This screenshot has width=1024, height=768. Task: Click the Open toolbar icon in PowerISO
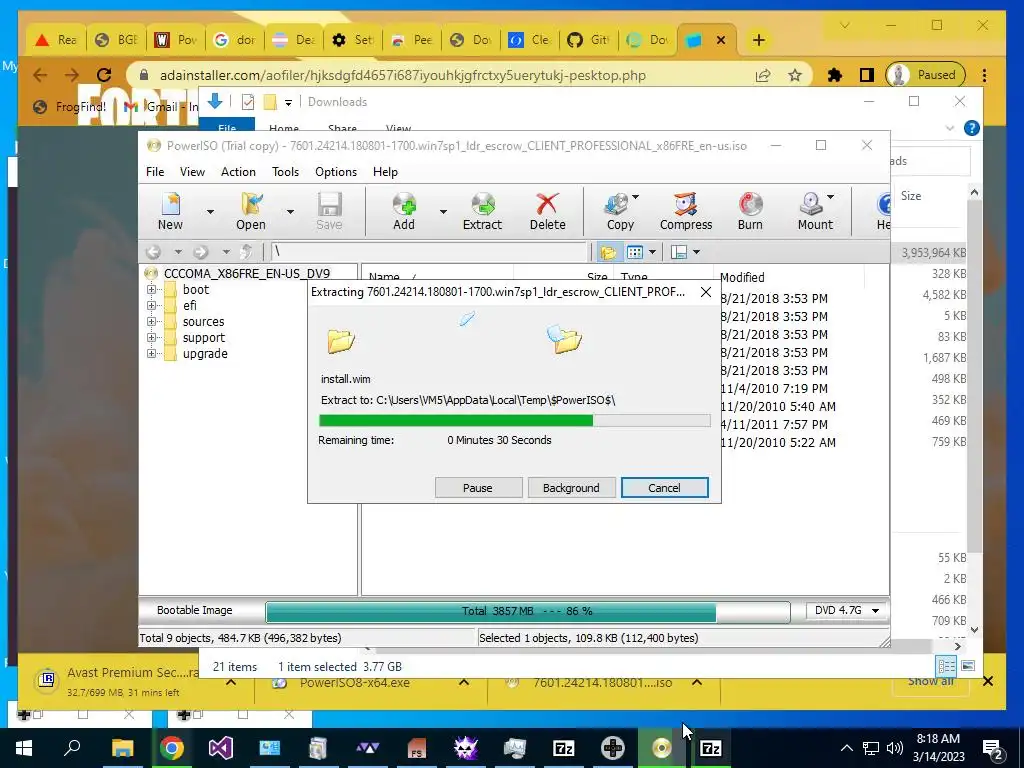(251, 211)
